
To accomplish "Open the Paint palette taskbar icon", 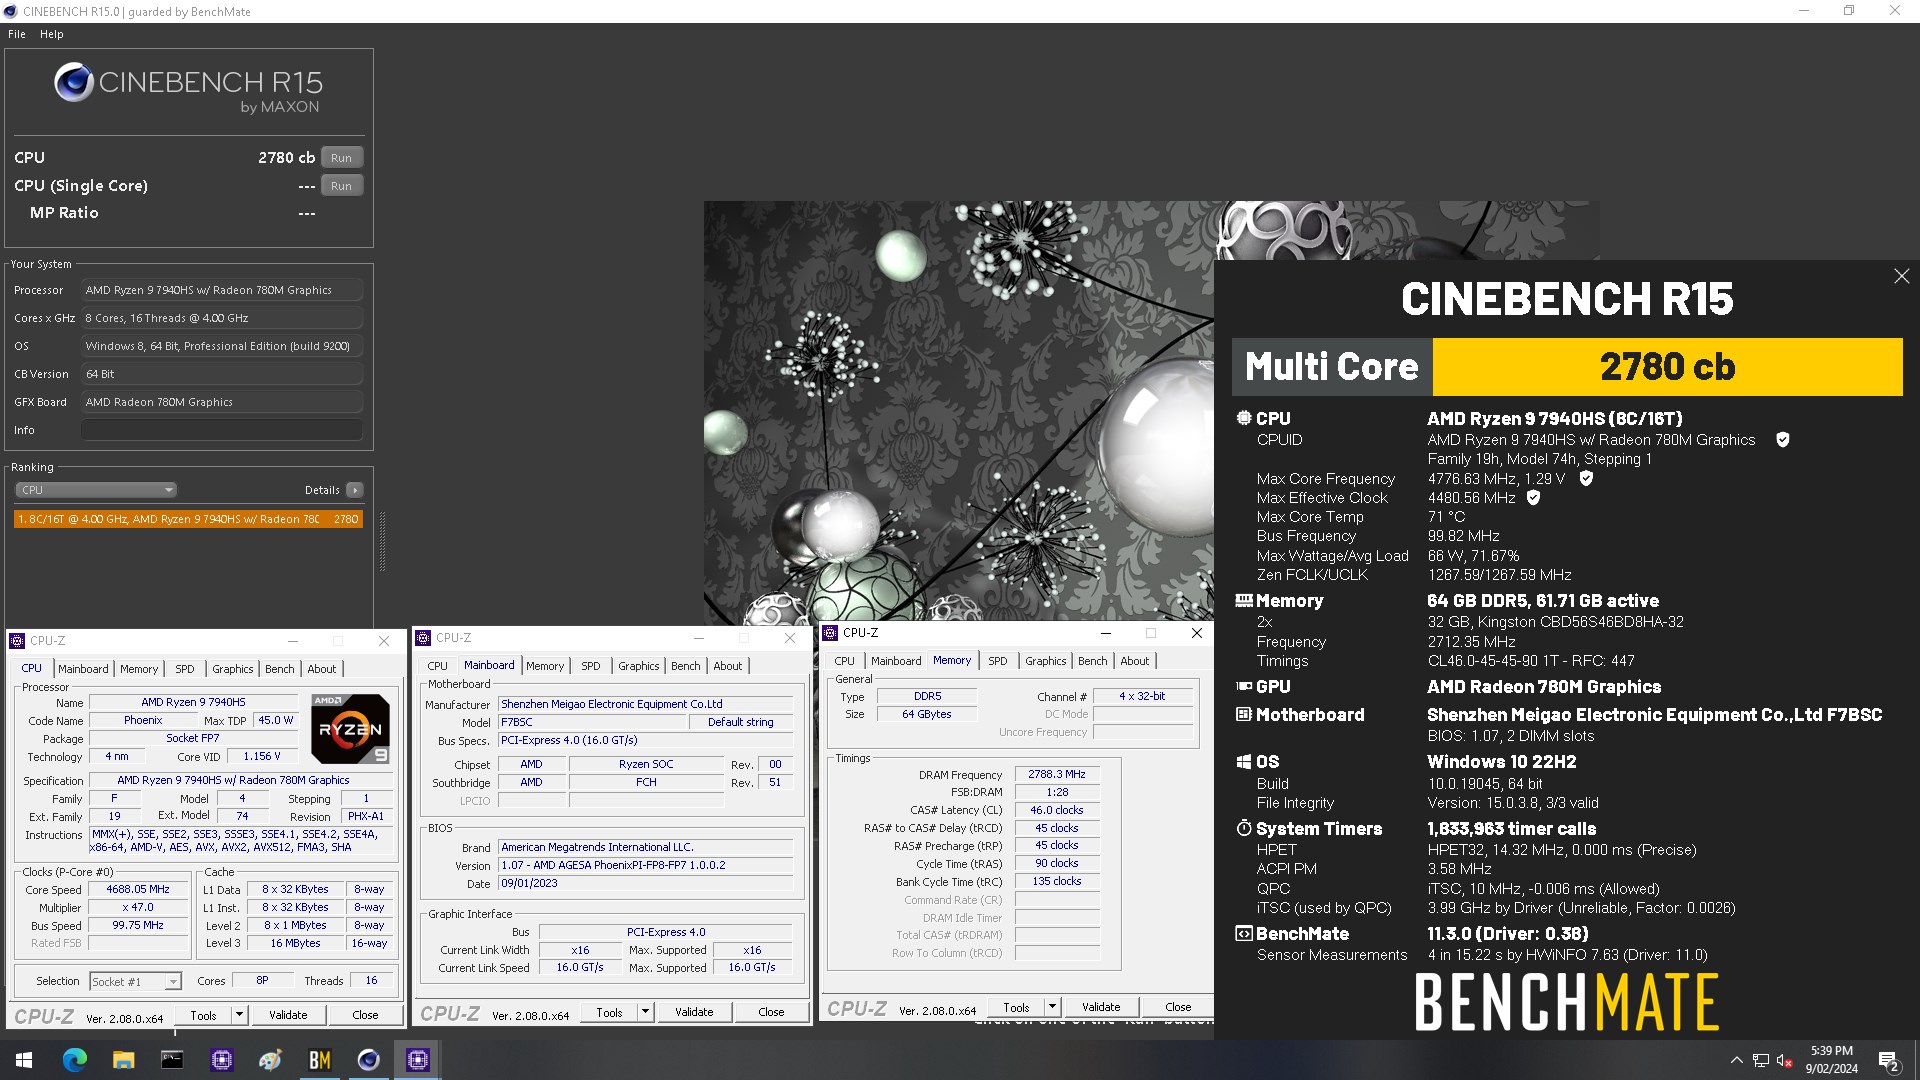I will click(270, 1060).
